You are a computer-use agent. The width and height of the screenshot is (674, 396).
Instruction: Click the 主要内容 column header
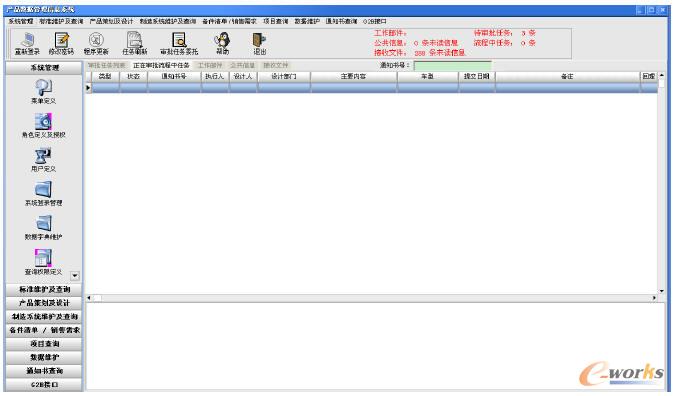click(x=353, y=76)
